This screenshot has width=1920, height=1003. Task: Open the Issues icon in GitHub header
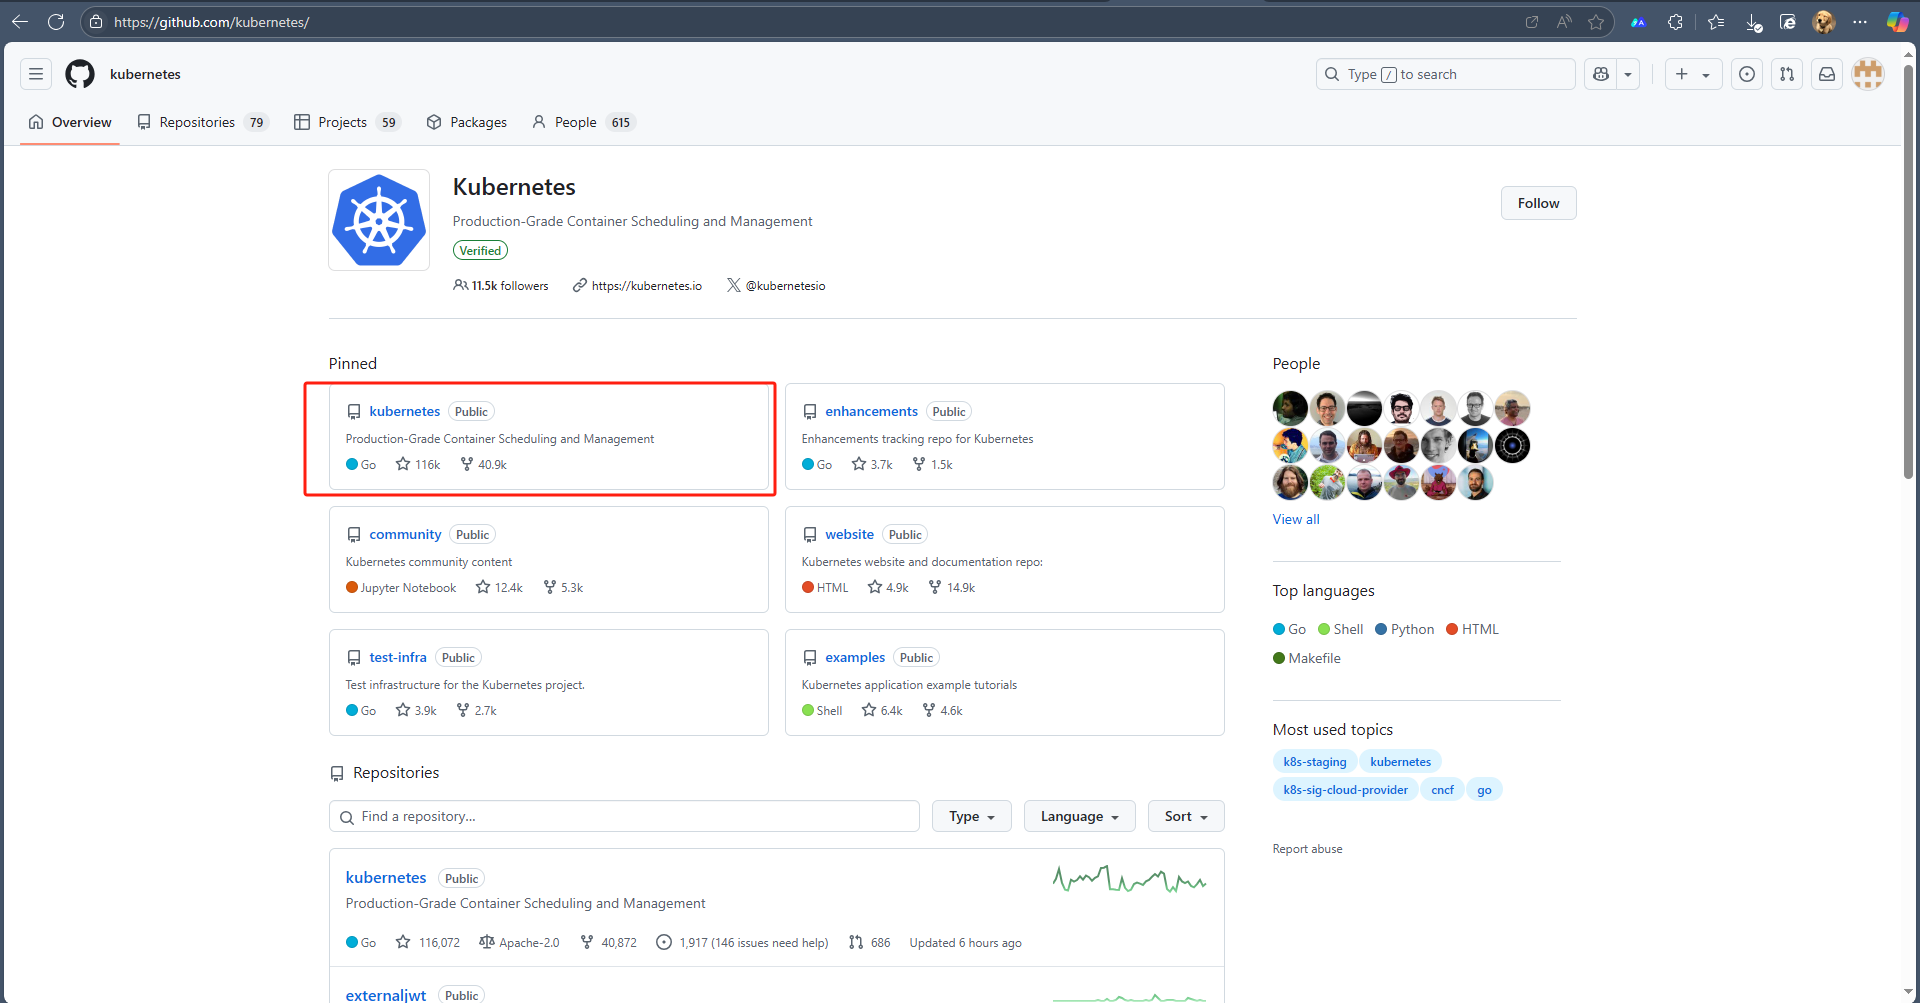click(1747, 74)
